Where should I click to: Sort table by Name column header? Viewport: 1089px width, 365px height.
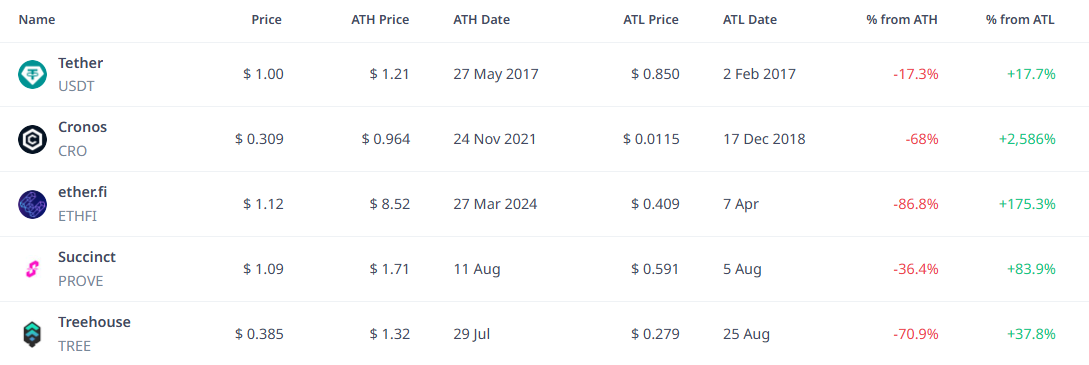37,20
